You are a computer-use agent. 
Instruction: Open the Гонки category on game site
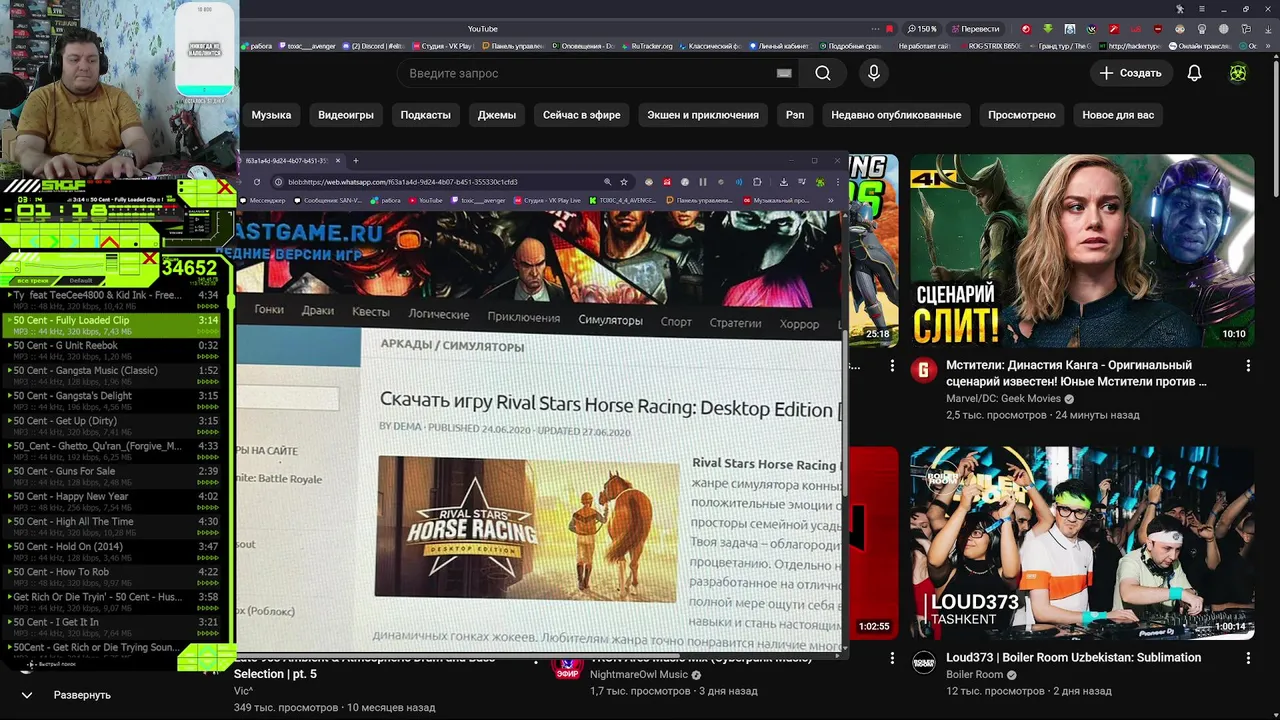tap(269, 310)
